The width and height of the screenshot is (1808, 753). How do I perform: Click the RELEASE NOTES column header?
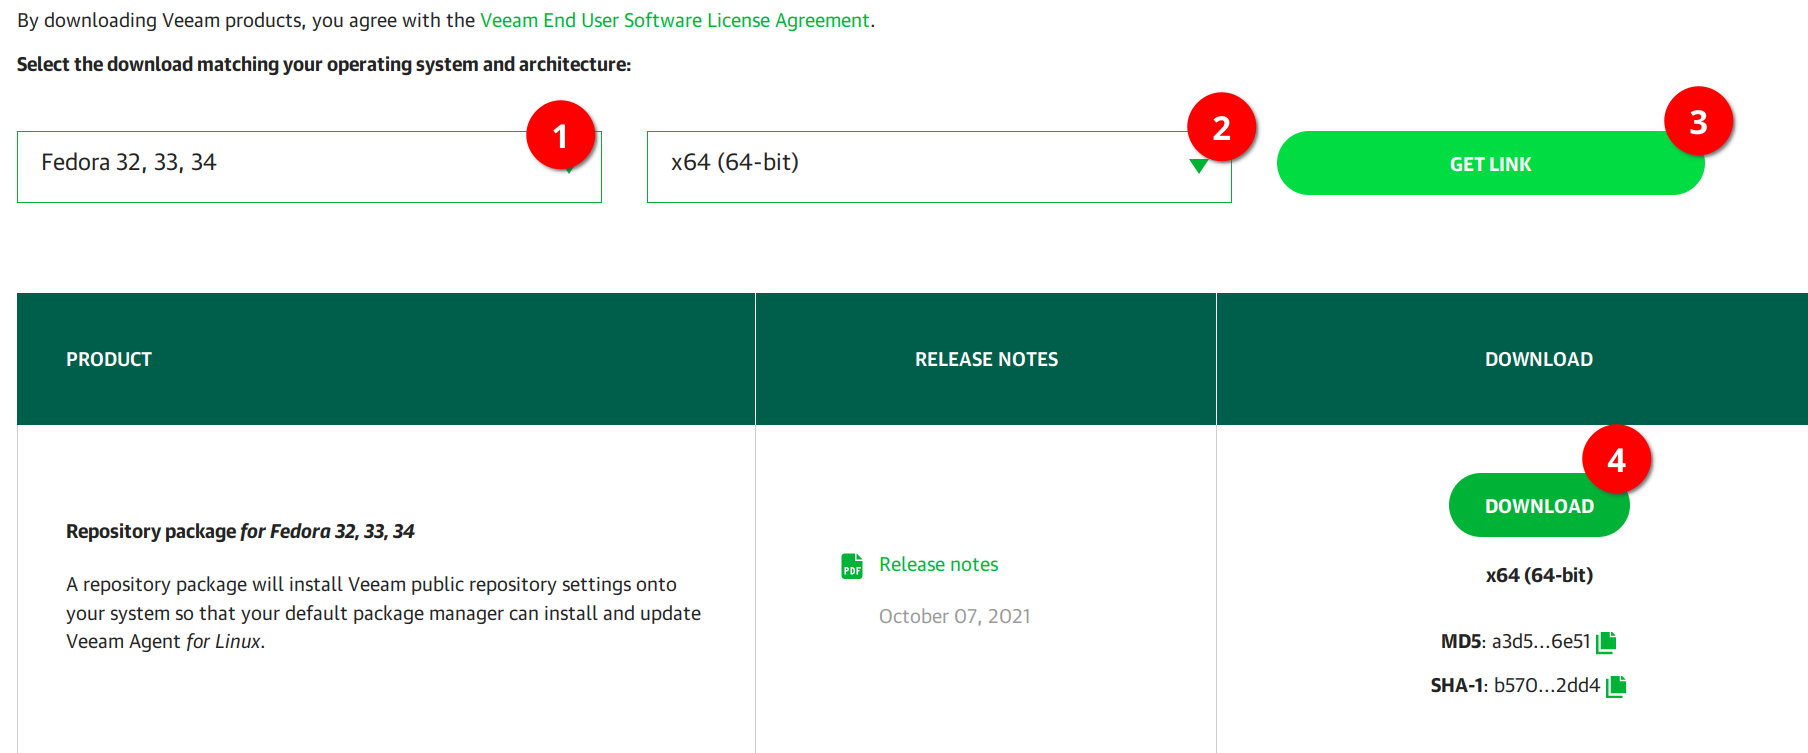[x=986, y=359]
